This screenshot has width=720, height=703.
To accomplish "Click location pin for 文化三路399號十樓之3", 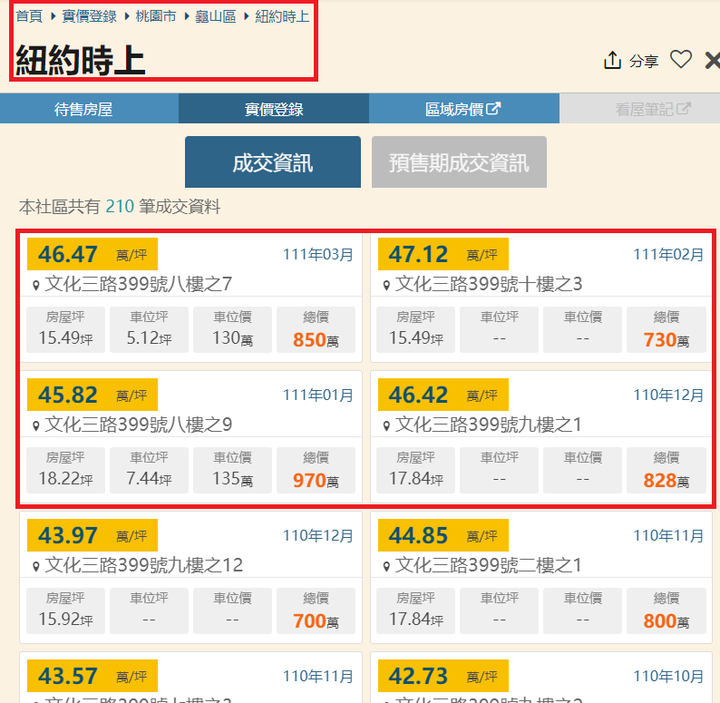I will (387, 286).
